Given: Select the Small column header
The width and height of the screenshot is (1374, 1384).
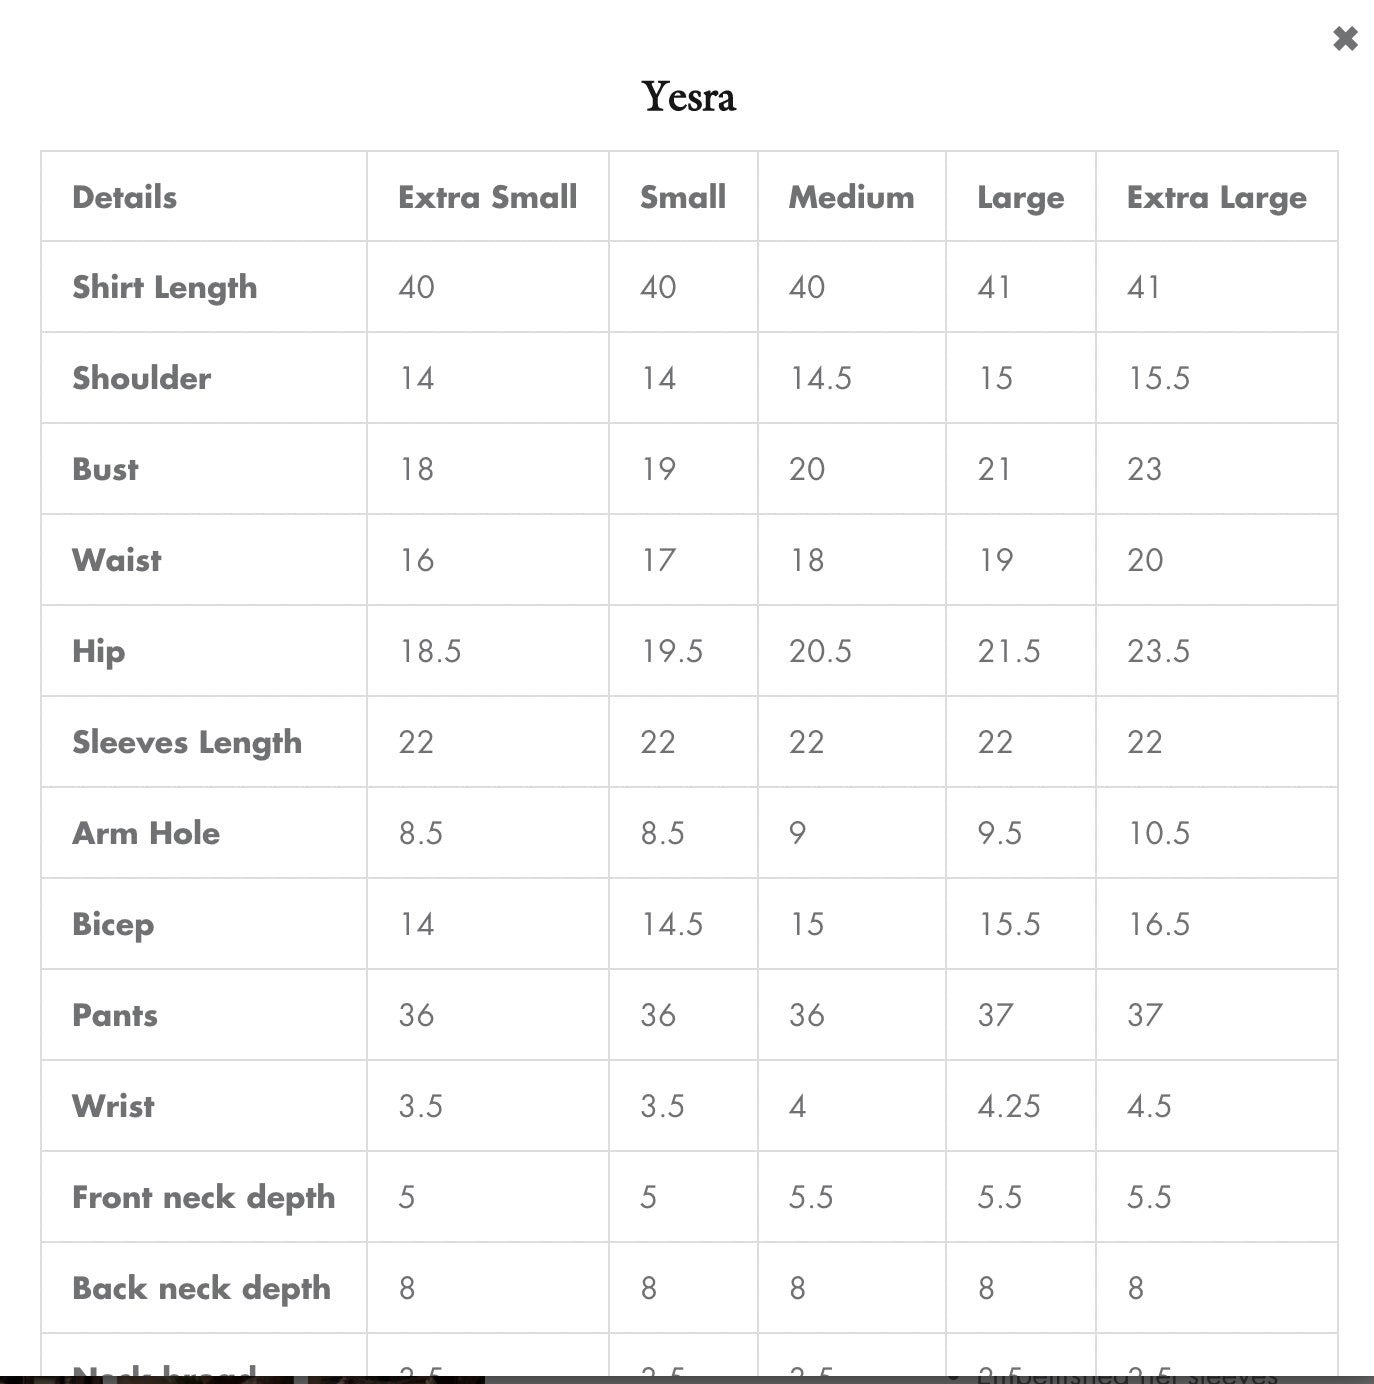Looking at the screenshot, I should coord(683,197).
